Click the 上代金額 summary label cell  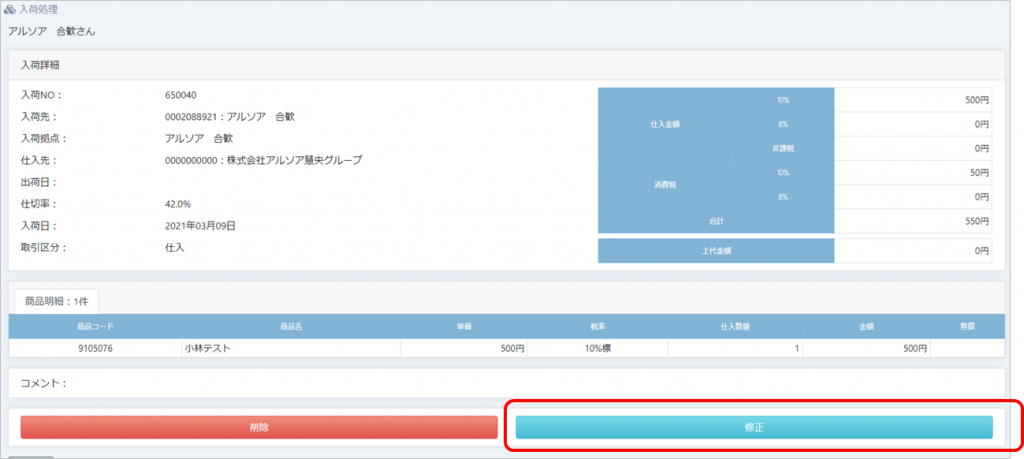pyautogui.click(x=715, y=250)
